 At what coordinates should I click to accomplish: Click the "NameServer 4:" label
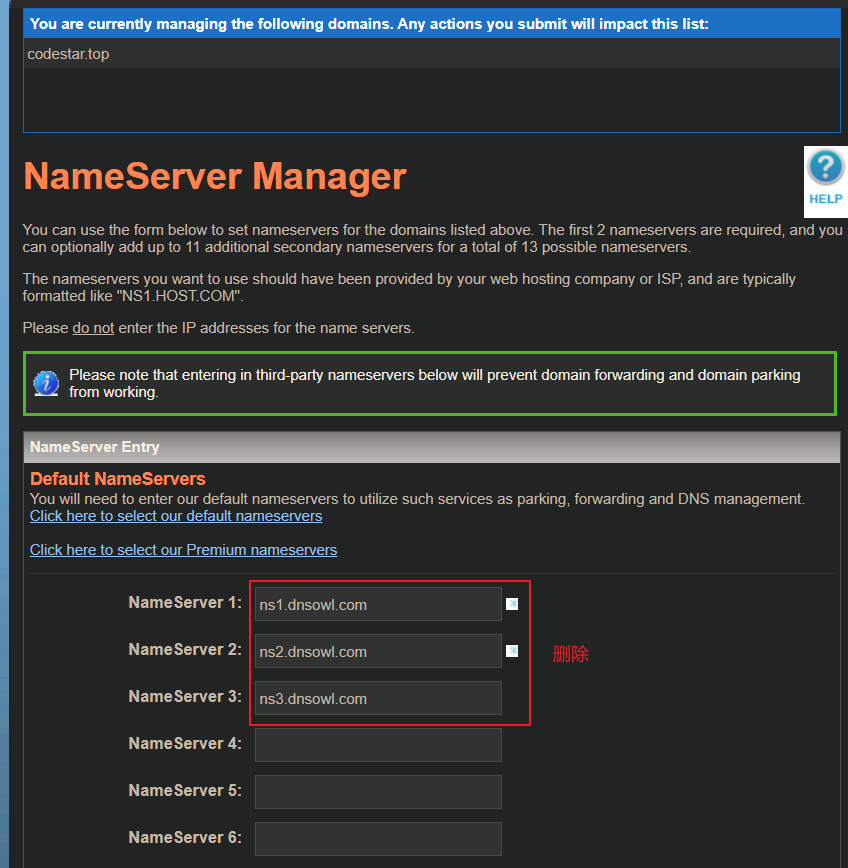point(185,743)
